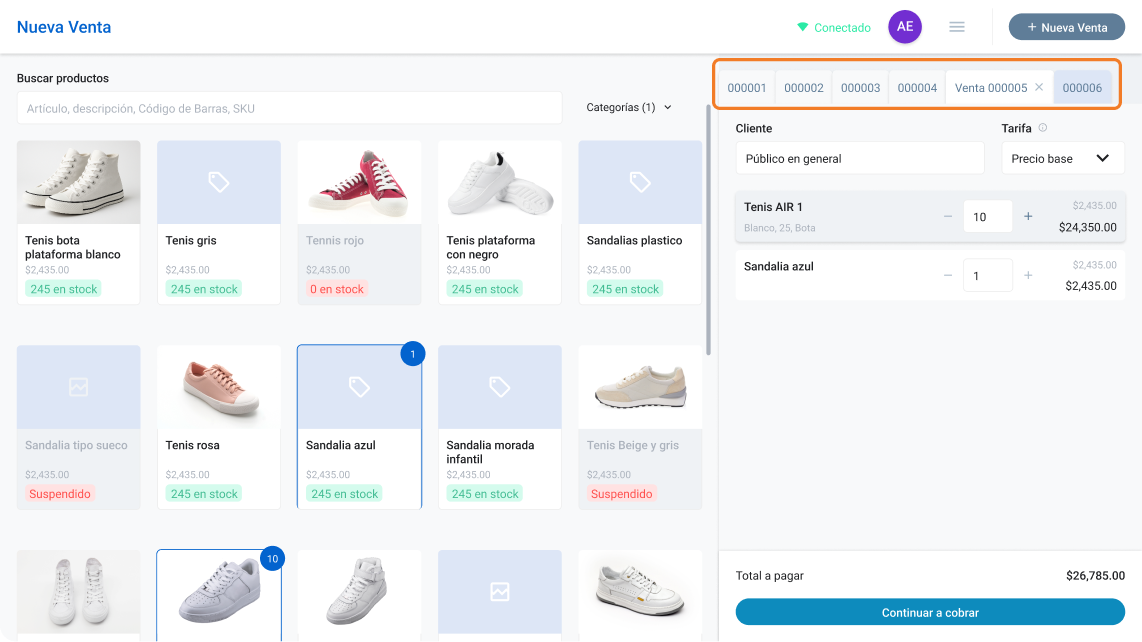Viewport: 1142px width, 642px height.
Task: Select white sneaker with yellow tag thumbnail
Action: click(640, 592)
